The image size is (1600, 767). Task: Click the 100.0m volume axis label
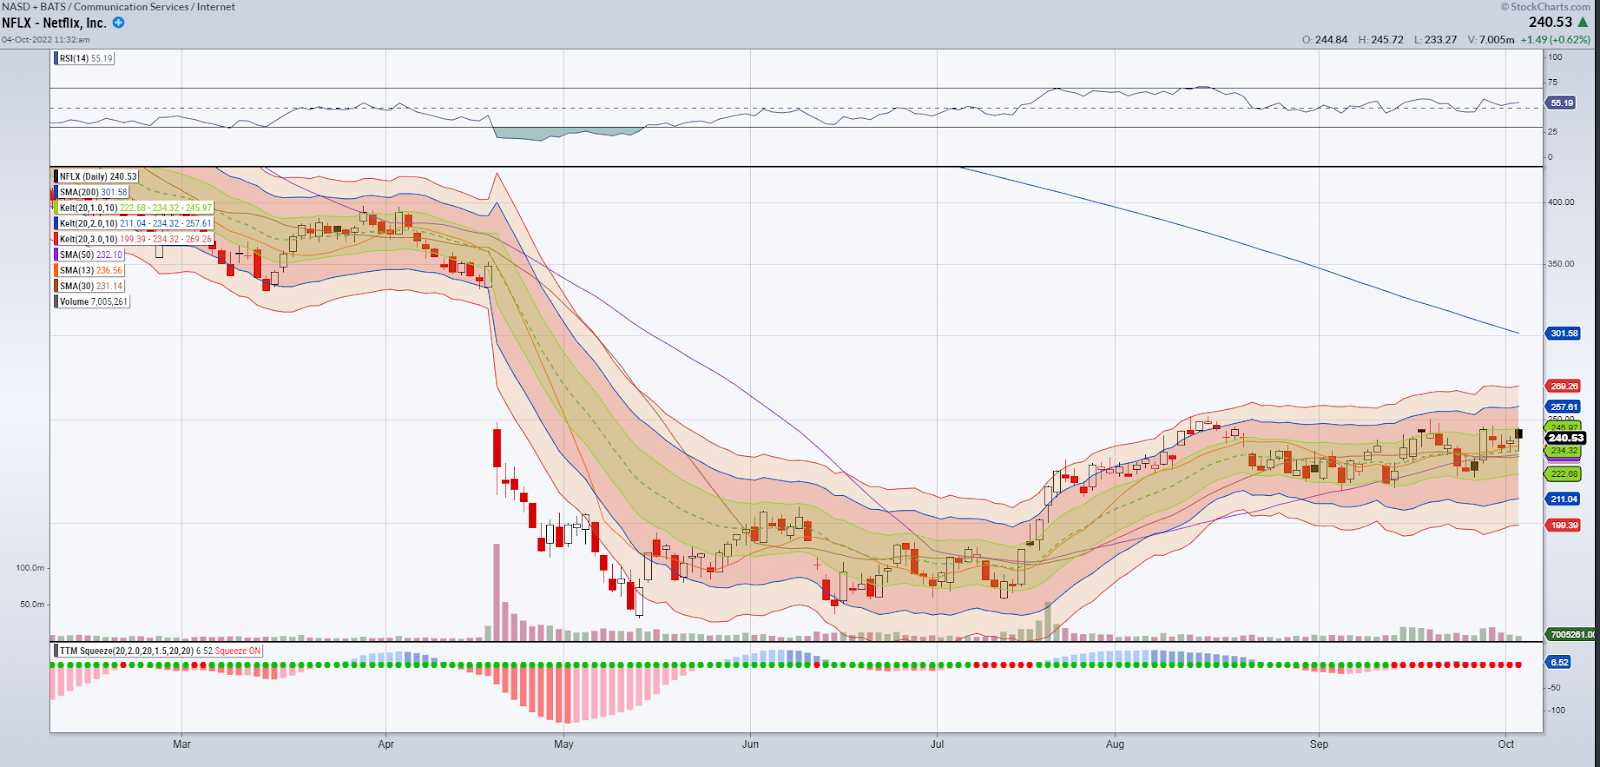(30, 568)
